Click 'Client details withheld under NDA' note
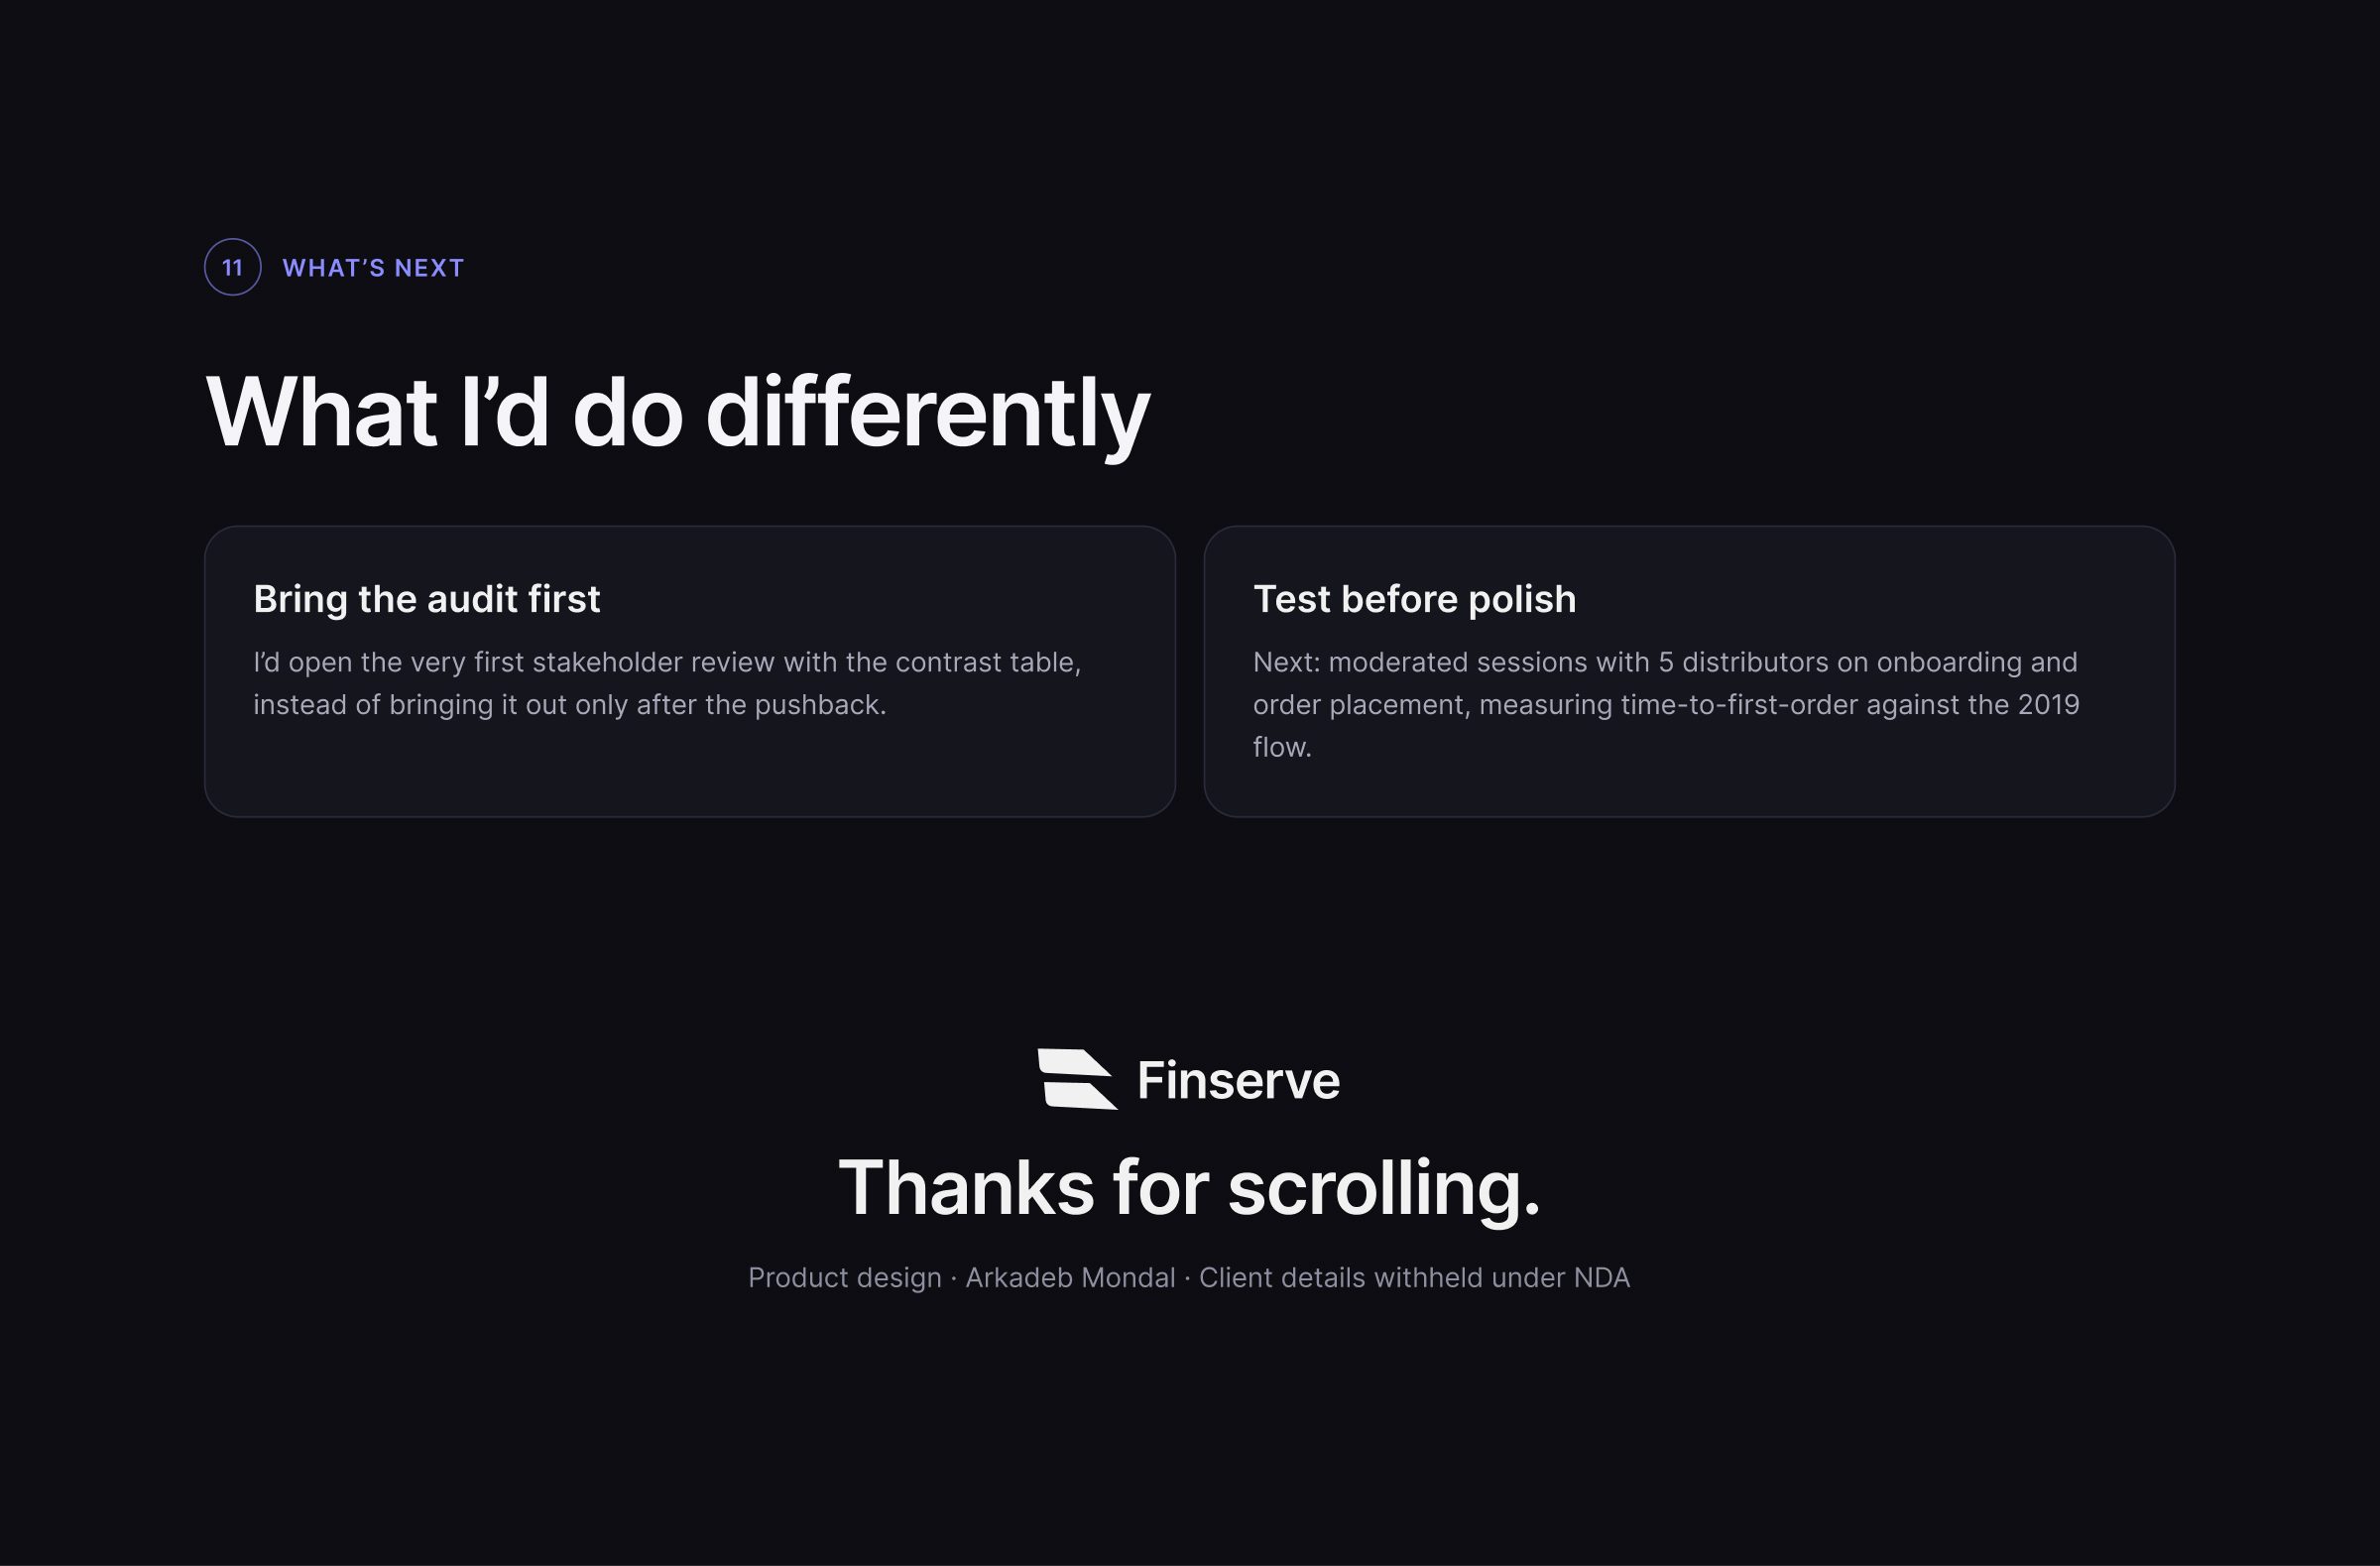The height and width of the screenshot is (1566, 2380). click(1415, 1277)
